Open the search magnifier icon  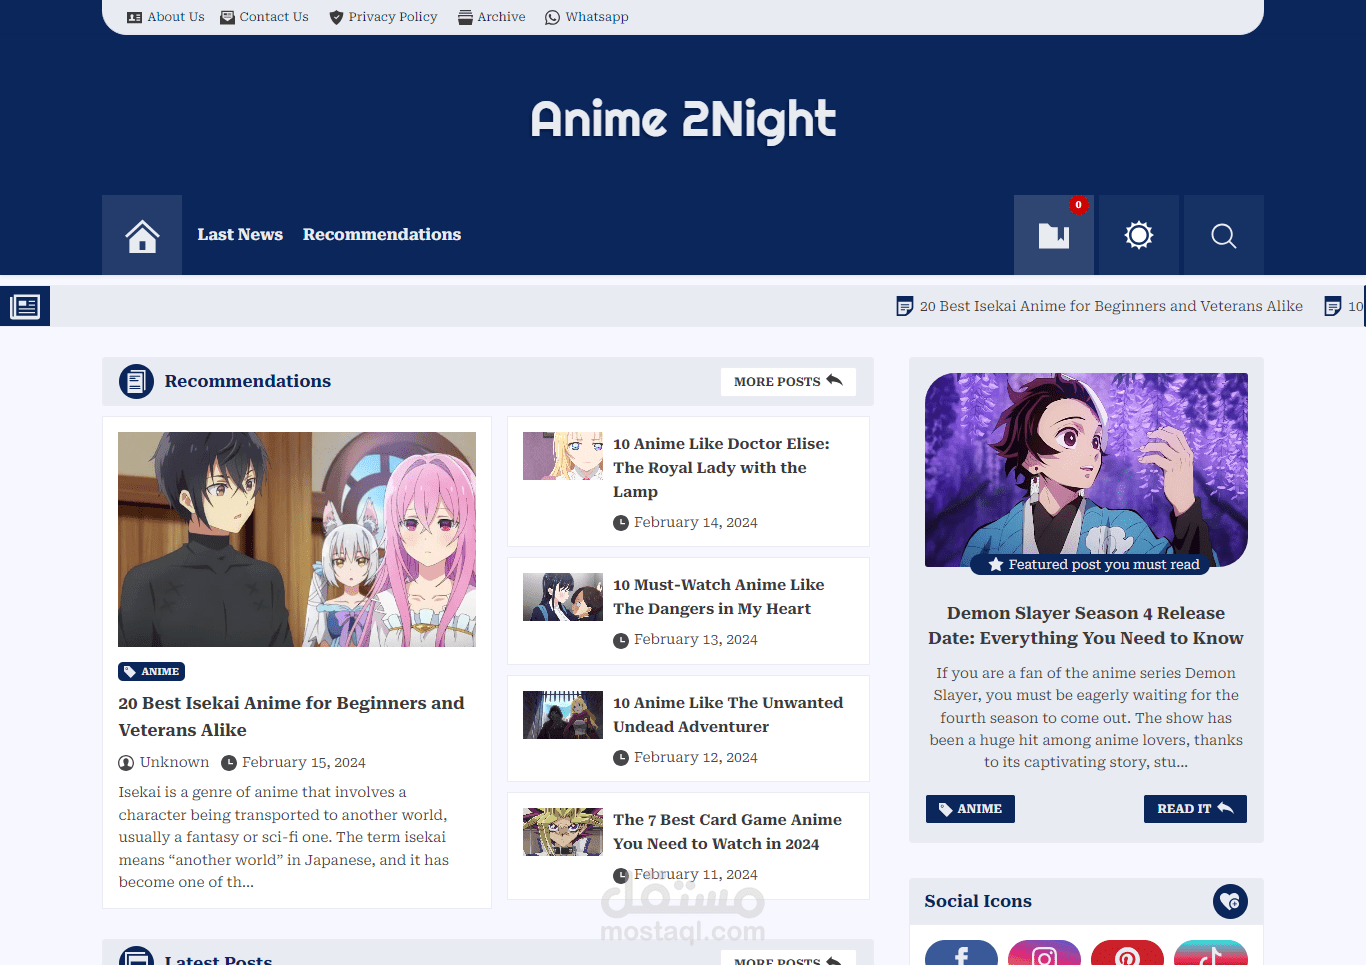pos(1224,235)
